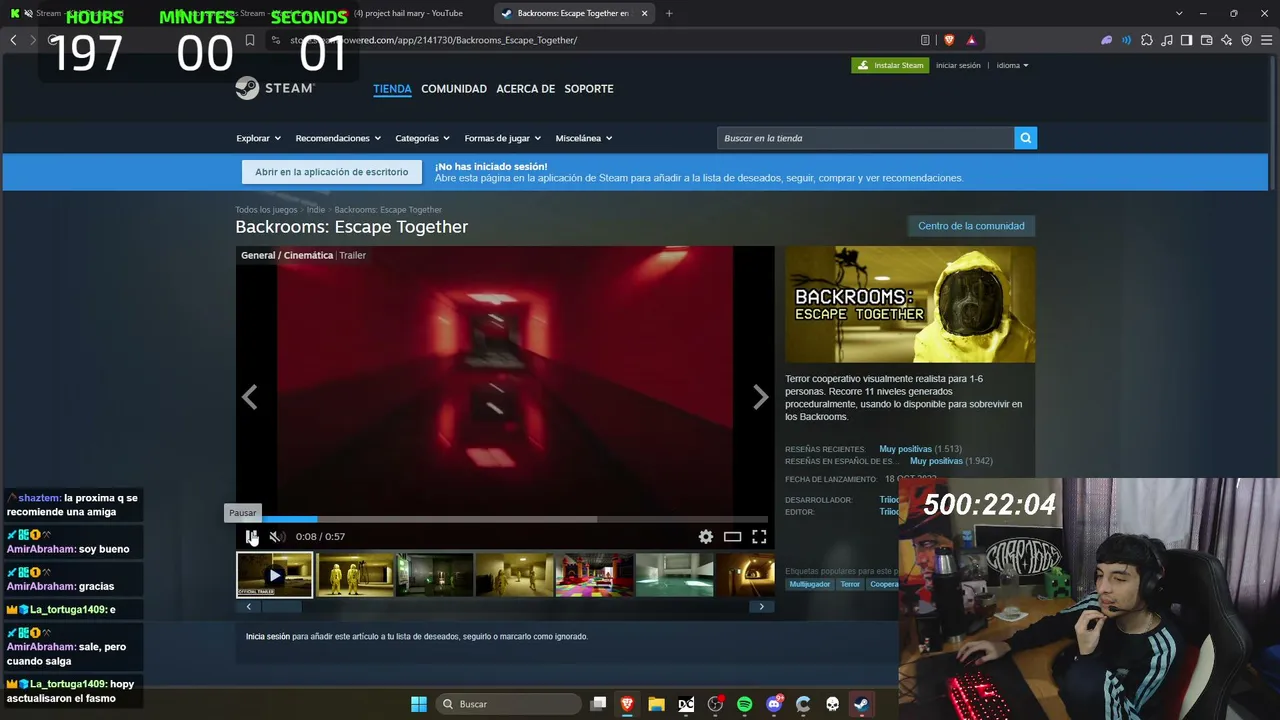The image size is (1280, 720).
Task: Open the colorful bouncy castle screenshot
Action: tap(595, 575)
